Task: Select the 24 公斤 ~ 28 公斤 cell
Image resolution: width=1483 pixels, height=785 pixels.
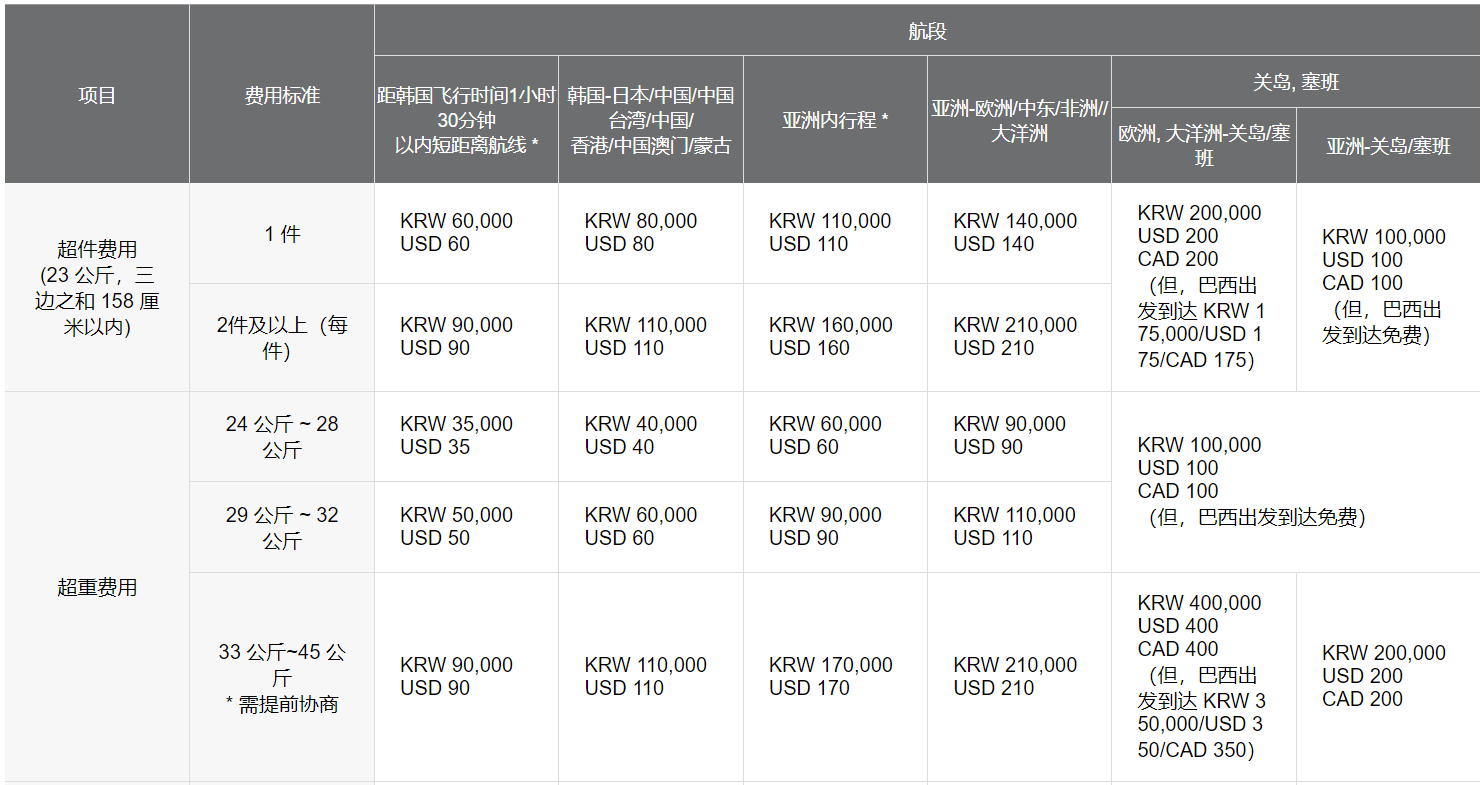Action: [282, 437]
